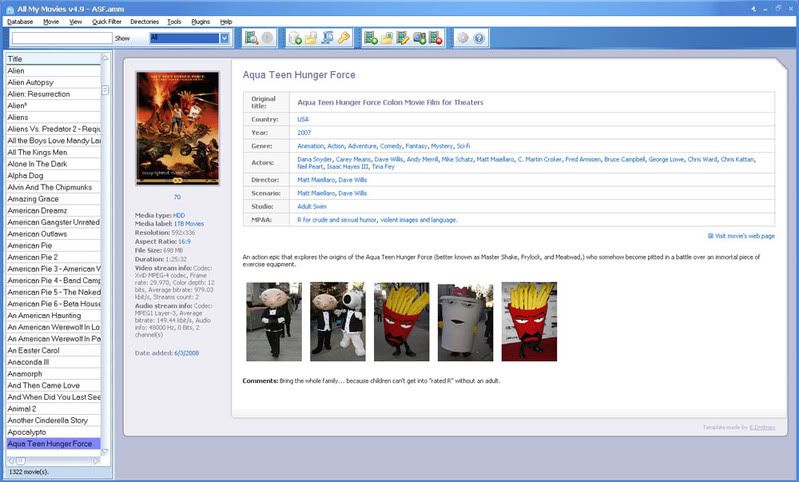Open the Database menu
The image size is (799, 482).
20,21
